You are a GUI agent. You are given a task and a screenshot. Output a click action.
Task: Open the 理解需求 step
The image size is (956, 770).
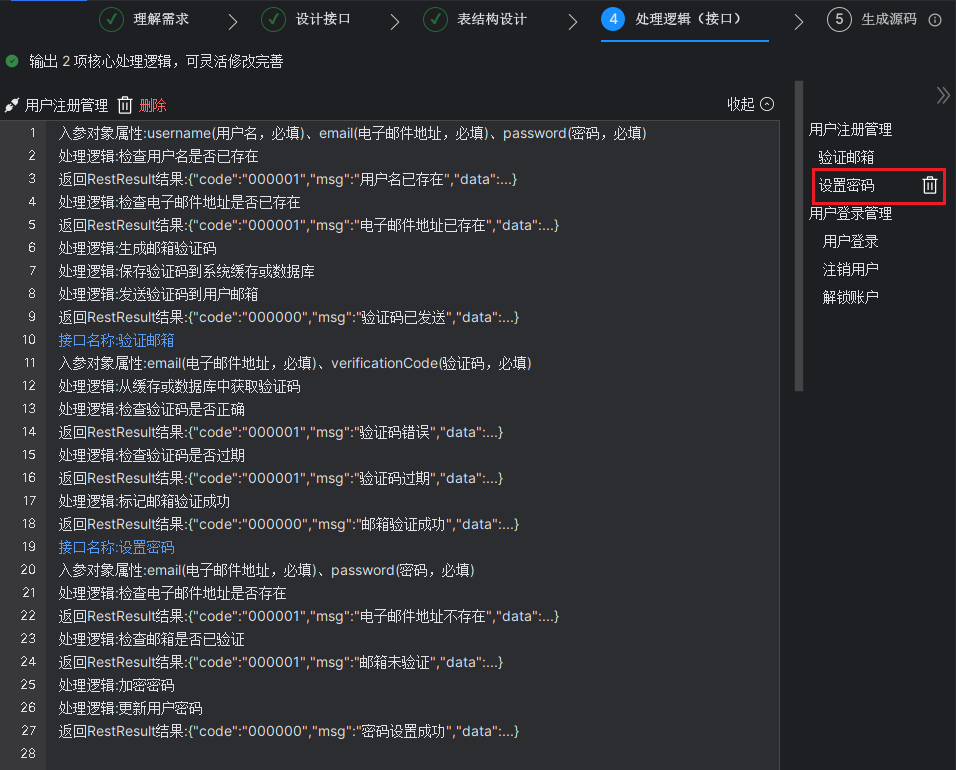point(161,20)
